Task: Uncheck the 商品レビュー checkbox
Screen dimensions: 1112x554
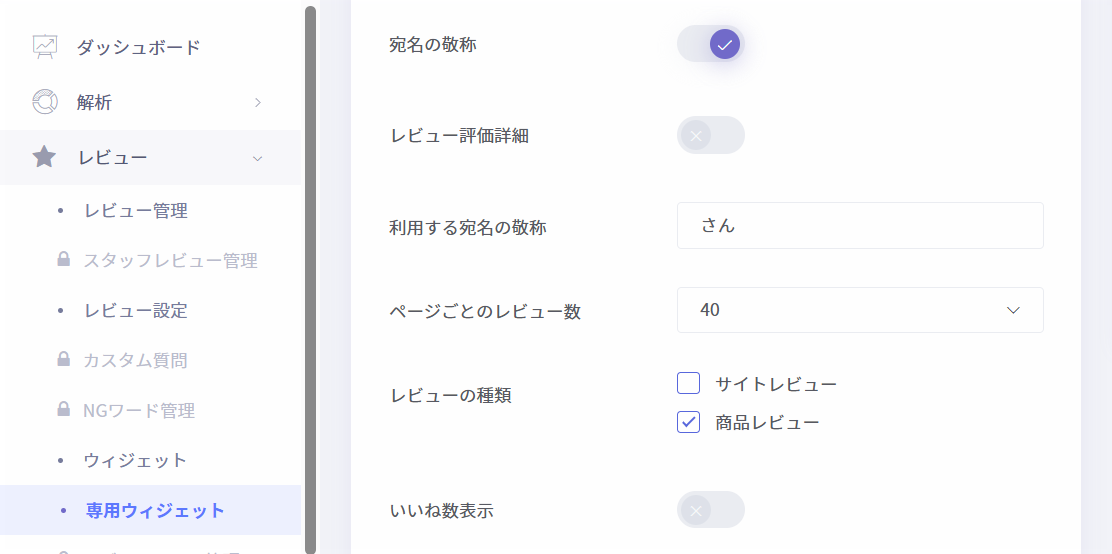Action: (x=689, y=422)
